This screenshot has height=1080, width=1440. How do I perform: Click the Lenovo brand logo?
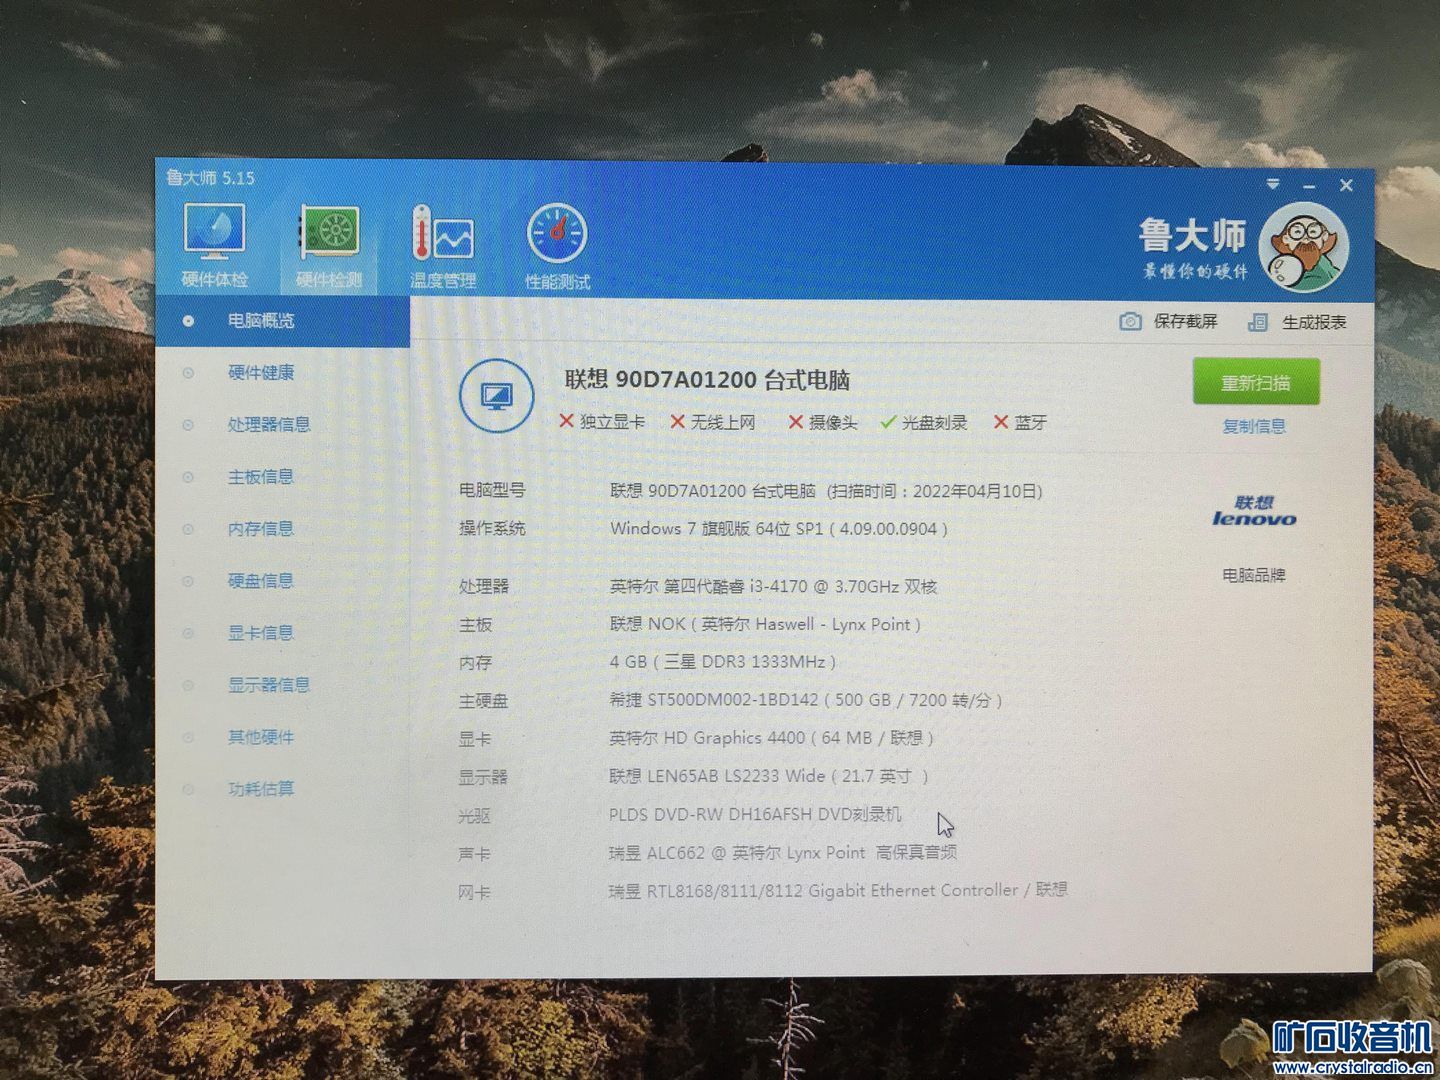point(1254,511)
